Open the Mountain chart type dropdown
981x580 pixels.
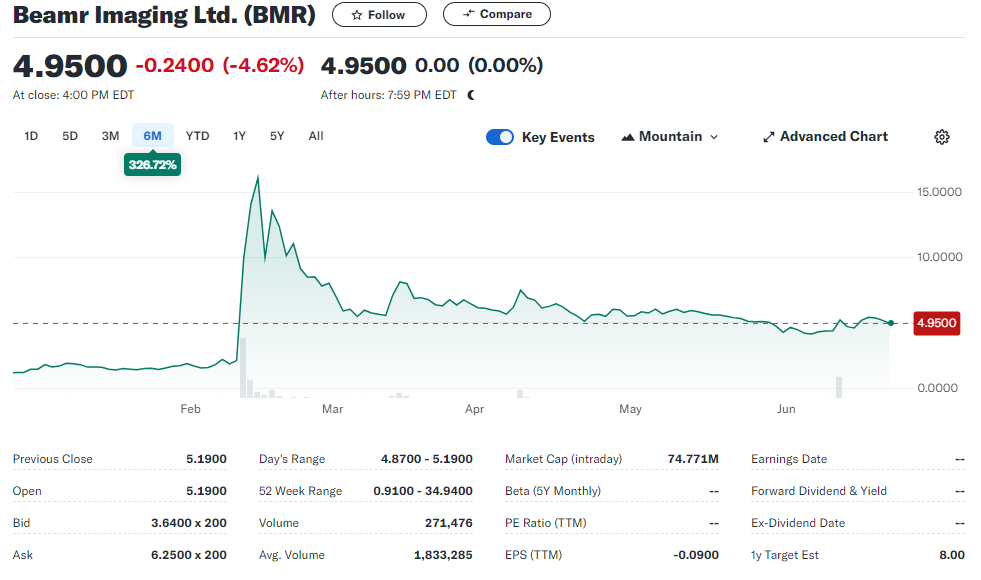point(669,136)
